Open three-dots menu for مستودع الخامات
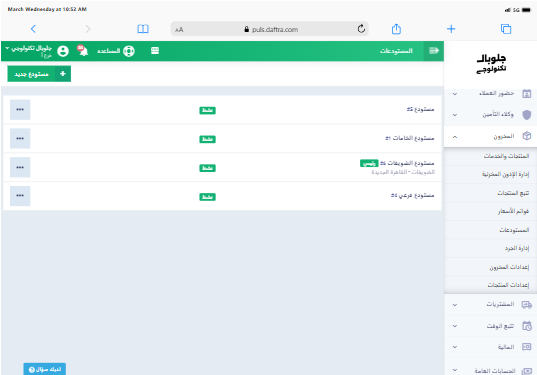Screen dimensions: 537x375 [x=20, y=138]
